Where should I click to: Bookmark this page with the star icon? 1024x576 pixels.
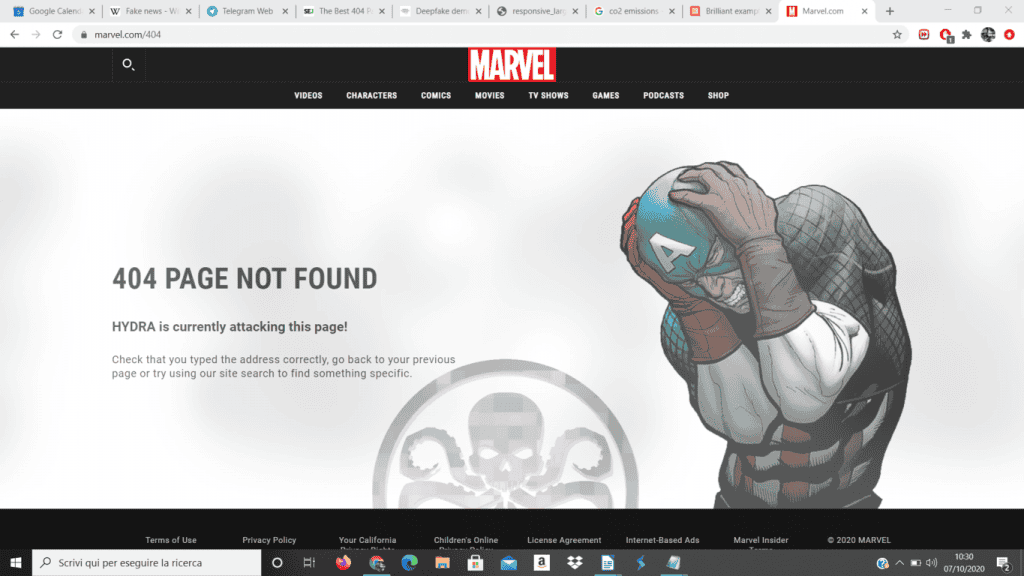click(897, 35)
